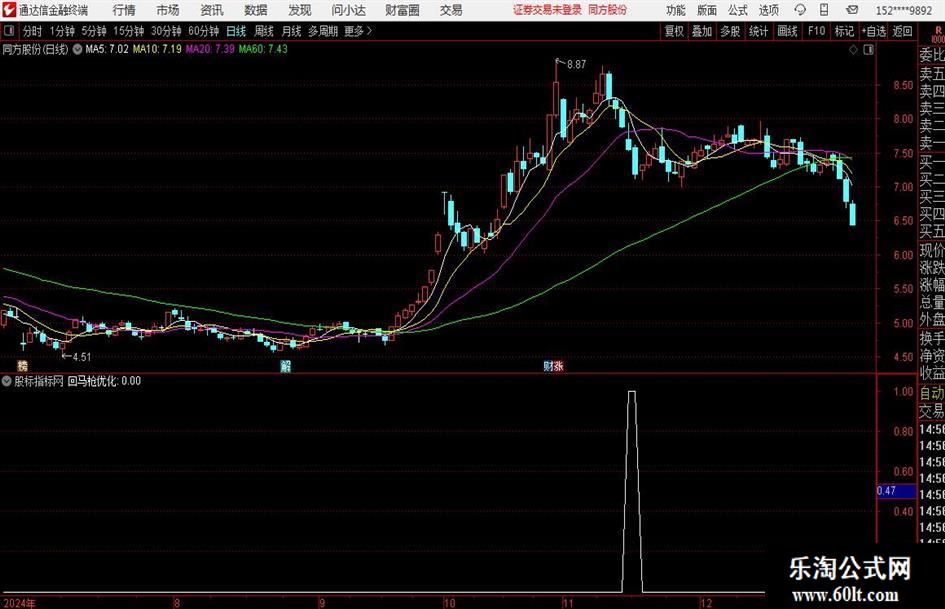The height and width of the screenshot is (609, 945).
Task: Open the 行情 menu
Action: [124, 10]
